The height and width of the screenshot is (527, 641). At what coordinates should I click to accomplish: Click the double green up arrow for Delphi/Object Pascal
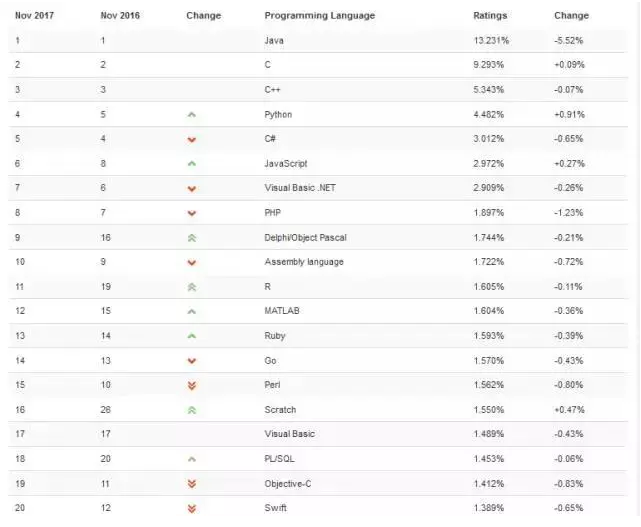point(191,238)
